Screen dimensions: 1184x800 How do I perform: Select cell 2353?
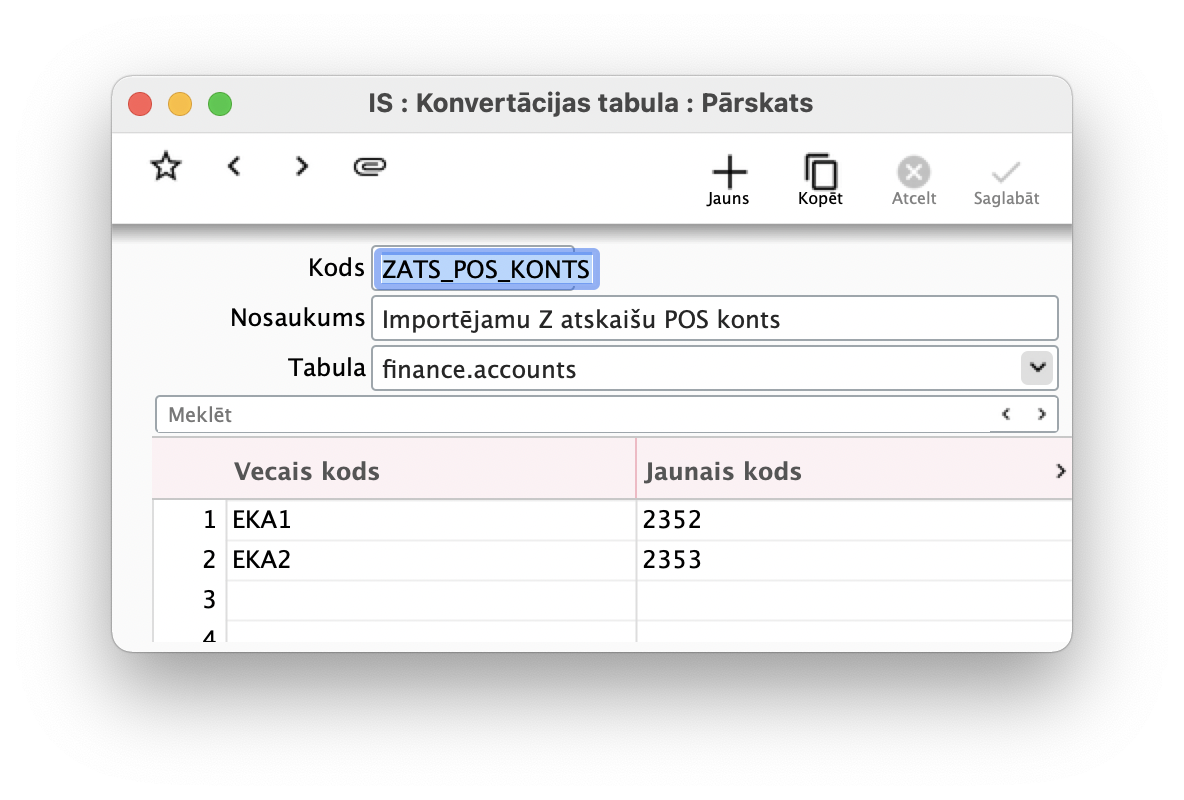click(854, 560)
